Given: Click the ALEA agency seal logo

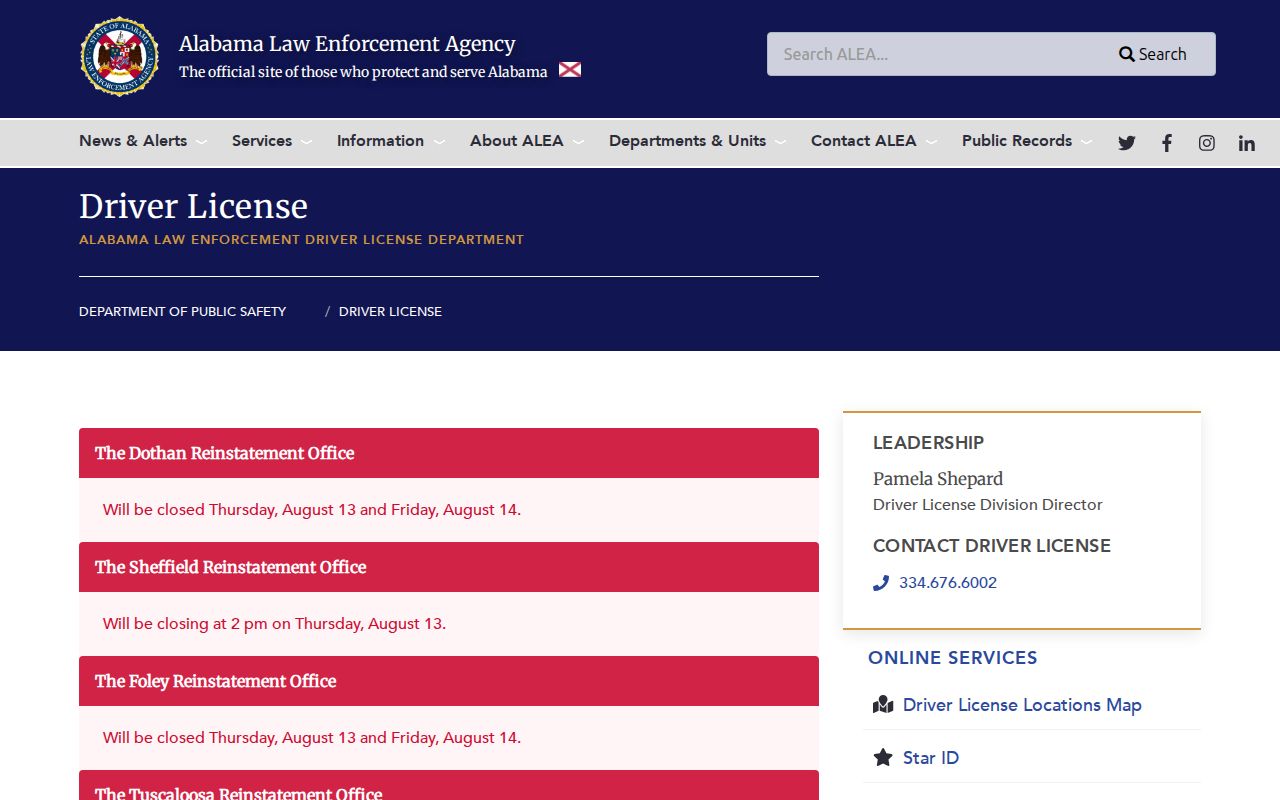Looking at the screenshot, I should pyautogui.click(x=120, y=56).
